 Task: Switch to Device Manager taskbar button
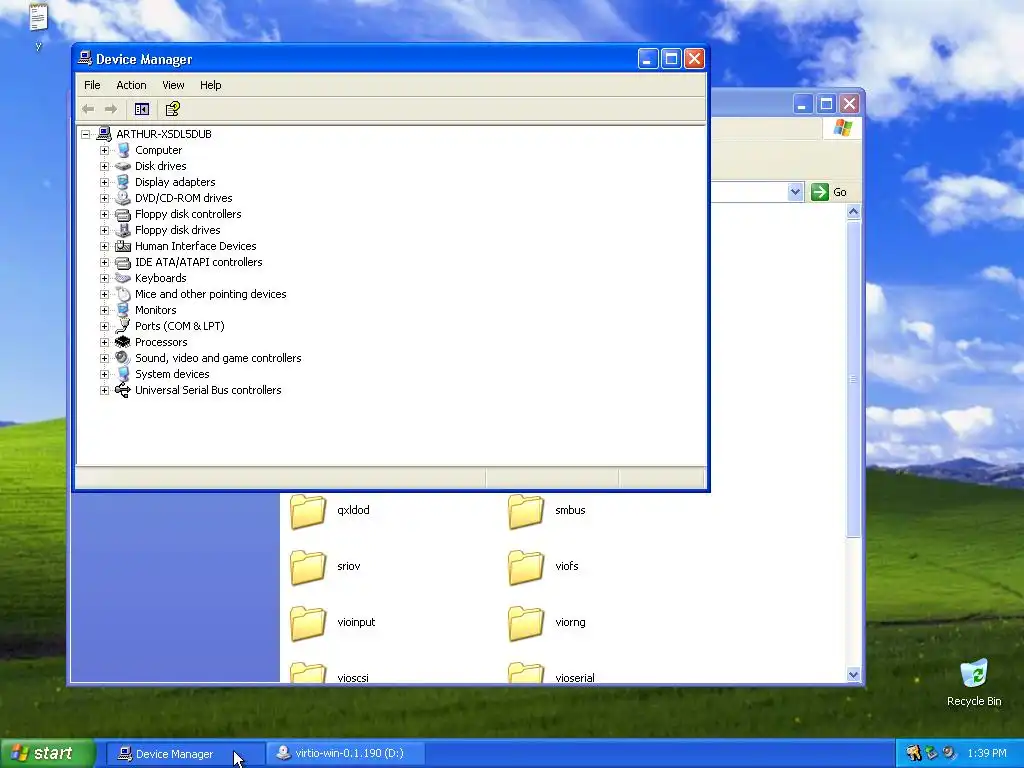(185, 754)
